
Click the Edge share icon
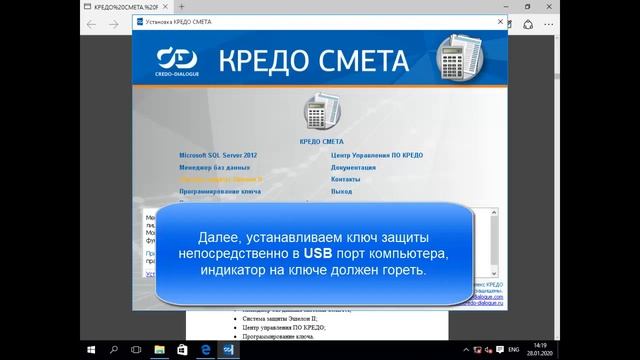click(x=528, y=24)
